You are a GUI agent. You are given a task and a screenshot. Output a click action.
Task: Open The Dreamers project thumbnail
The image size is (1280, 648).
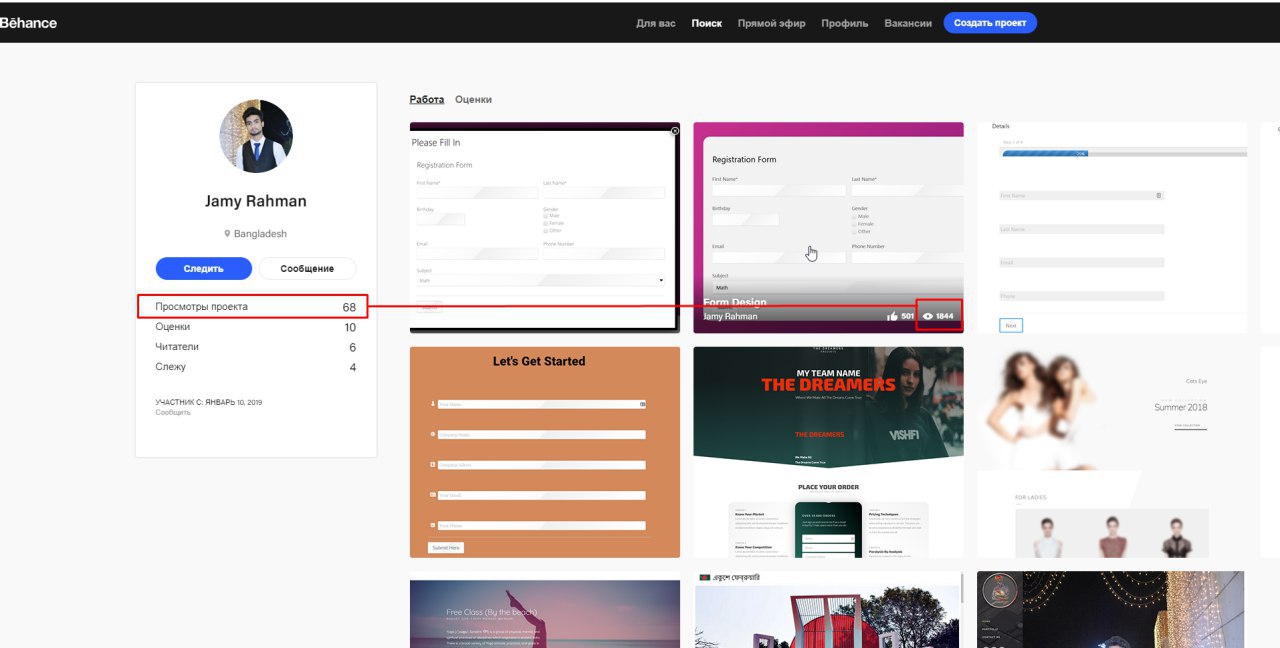[x=828, y=452]
